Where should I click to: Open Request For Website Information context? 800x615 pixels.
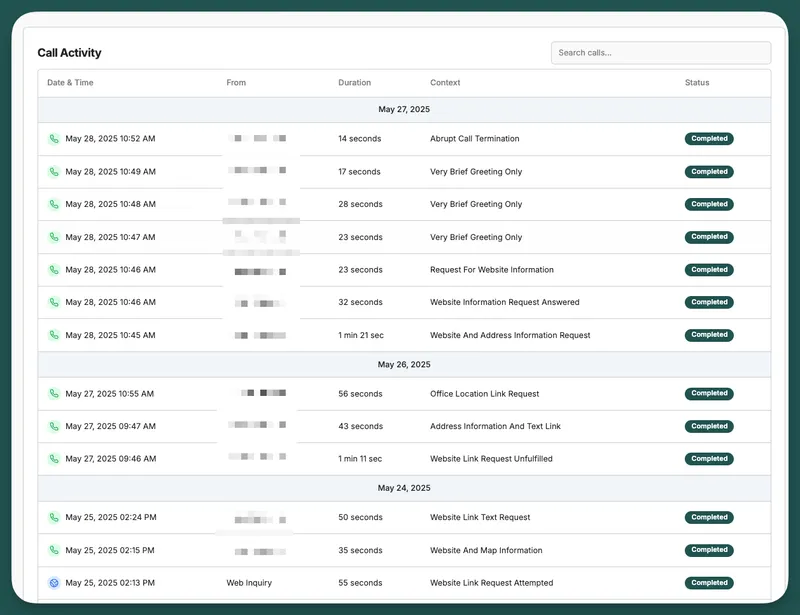(491, 269)
